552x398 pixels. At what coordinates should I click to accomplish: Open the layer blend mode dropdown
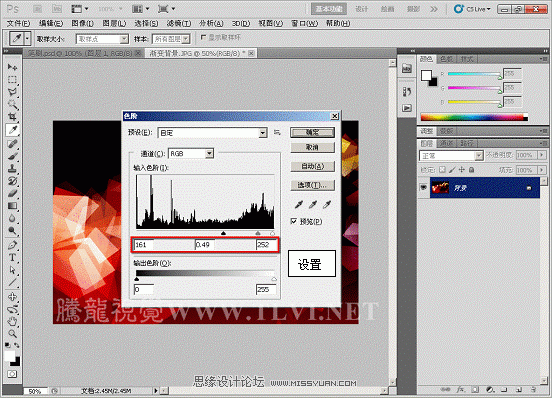(451, 156)
